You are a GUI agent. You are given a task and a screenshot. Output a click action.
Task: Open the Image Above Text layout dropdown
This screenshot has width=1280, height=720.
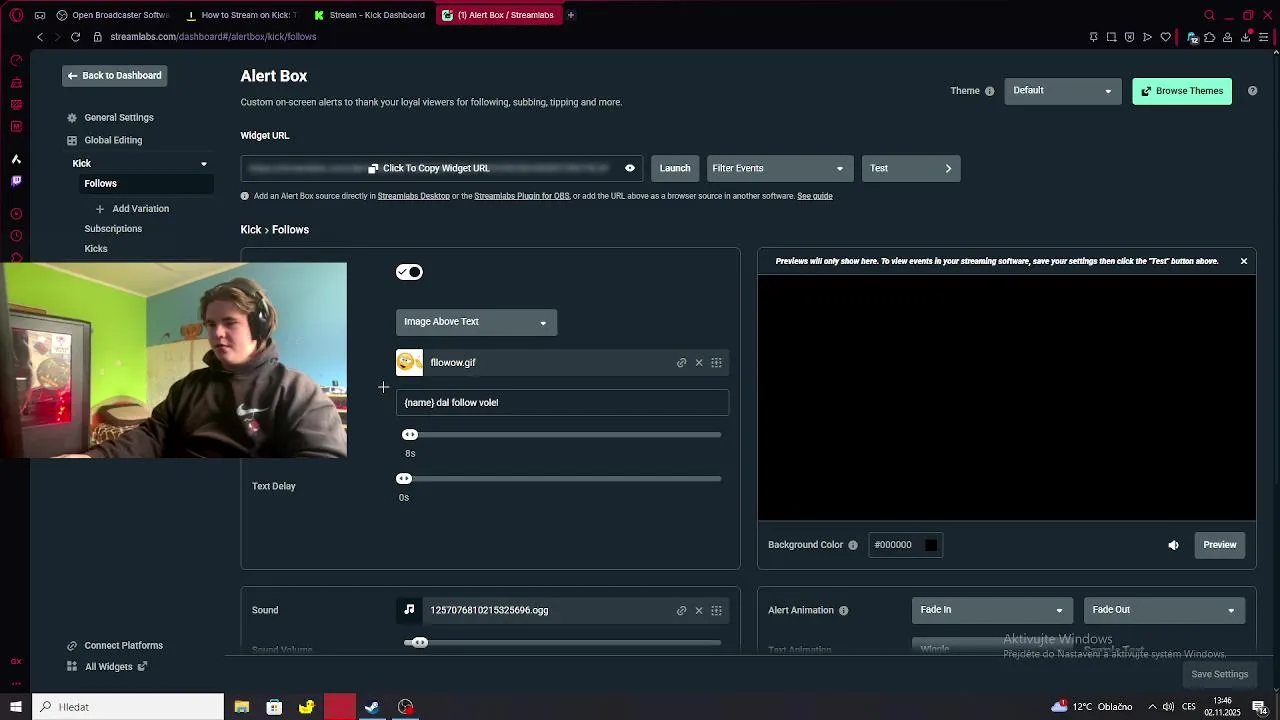476,322
